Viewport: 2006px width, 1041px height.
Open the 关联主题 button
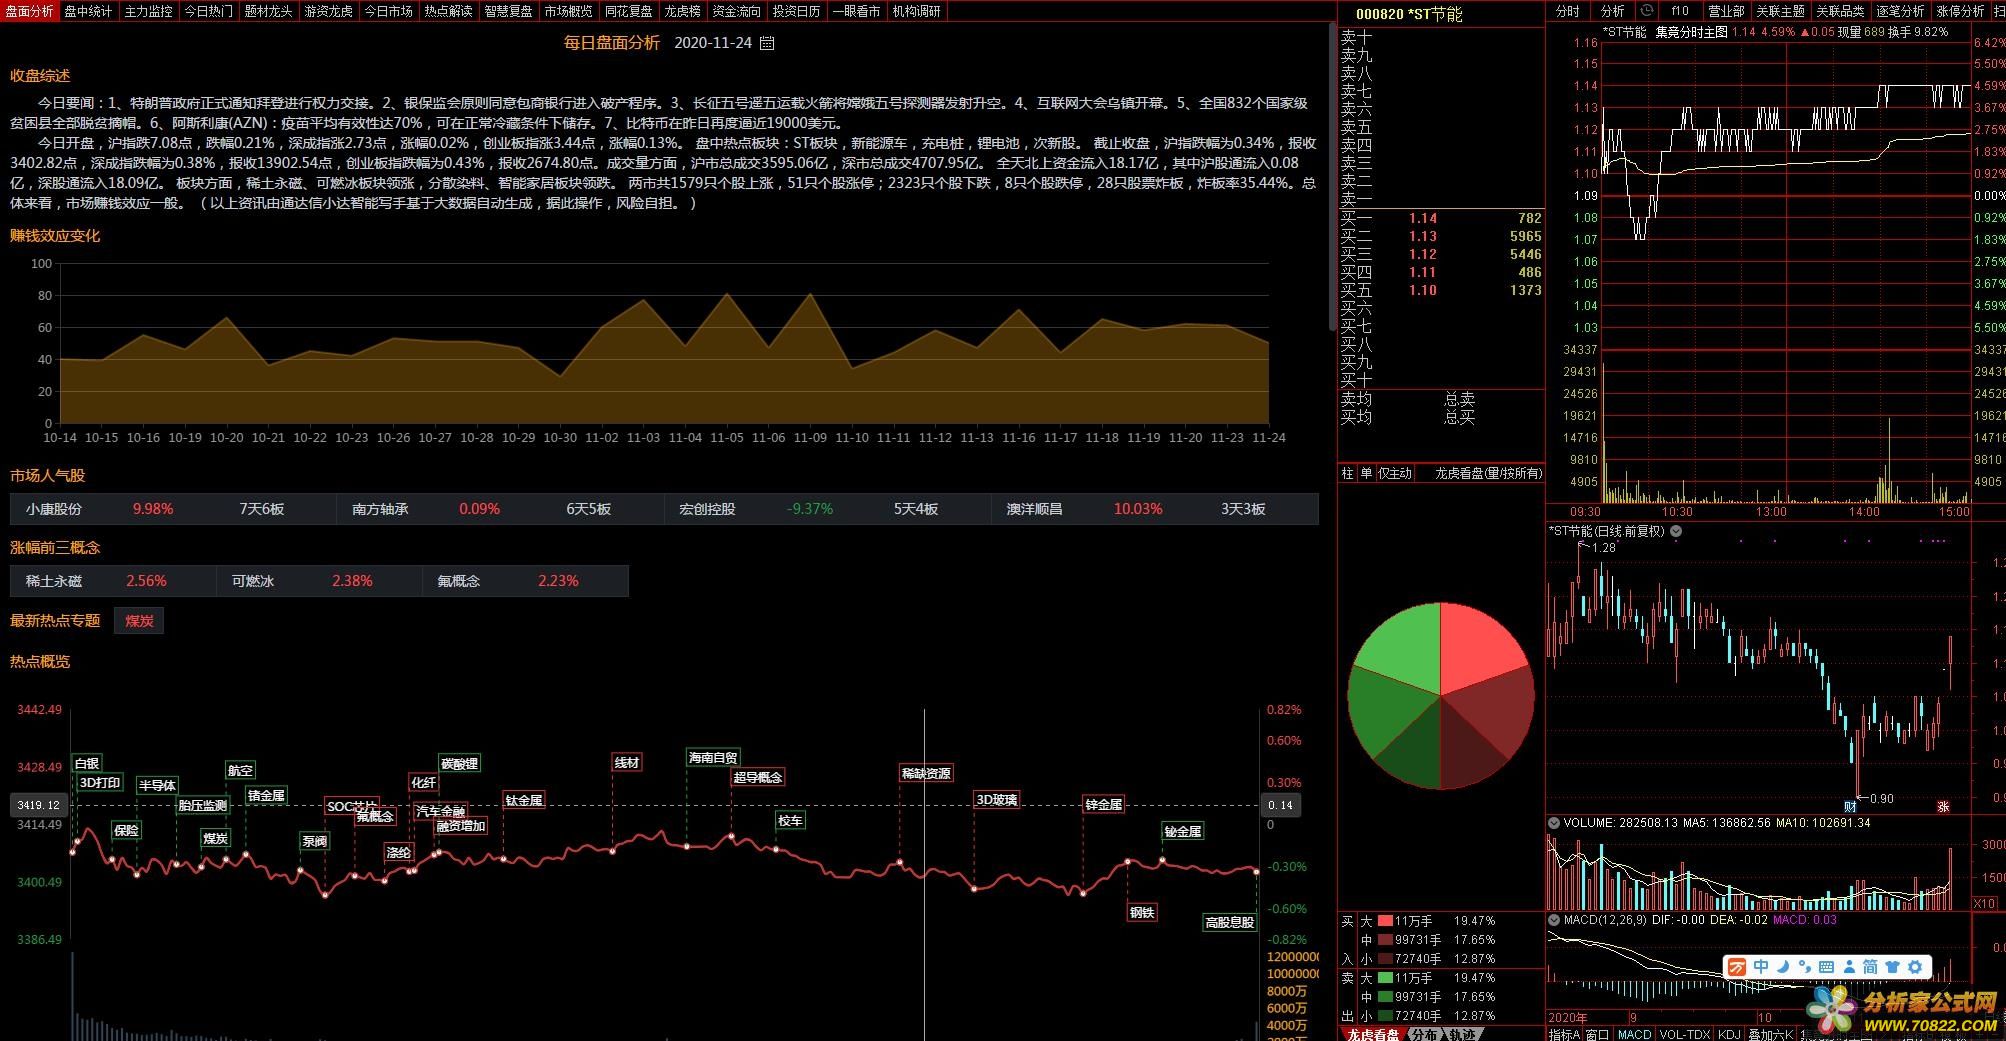pyautogui.click(x=1781, y=11)
